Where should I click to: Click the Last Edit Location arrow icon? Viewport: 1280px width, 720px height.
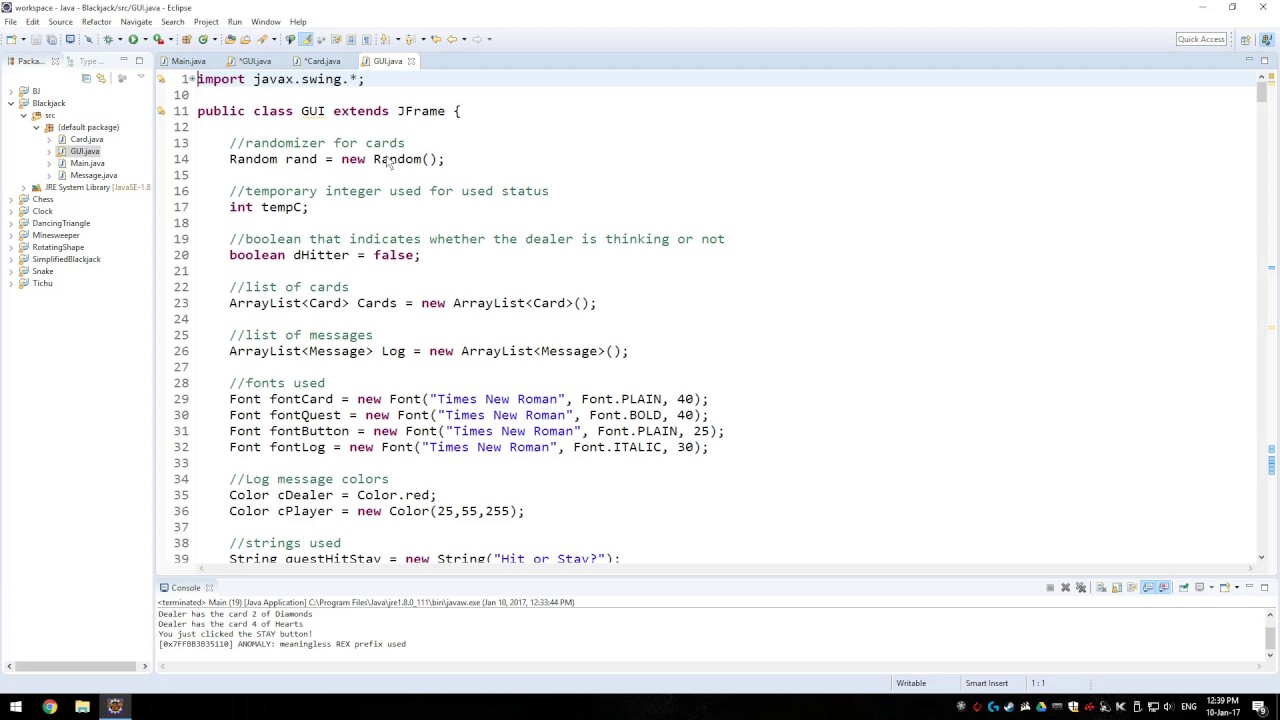pos(436,39)
